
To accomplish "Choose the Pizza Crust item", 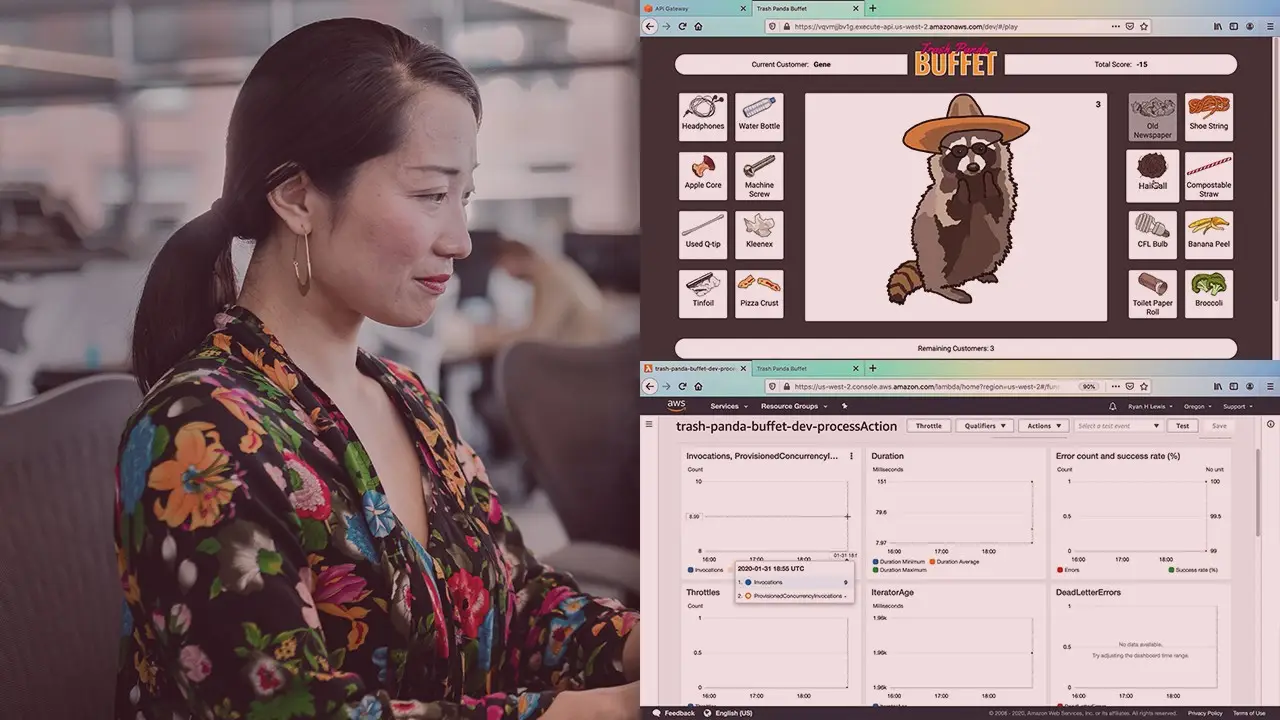I will point(759,294).
